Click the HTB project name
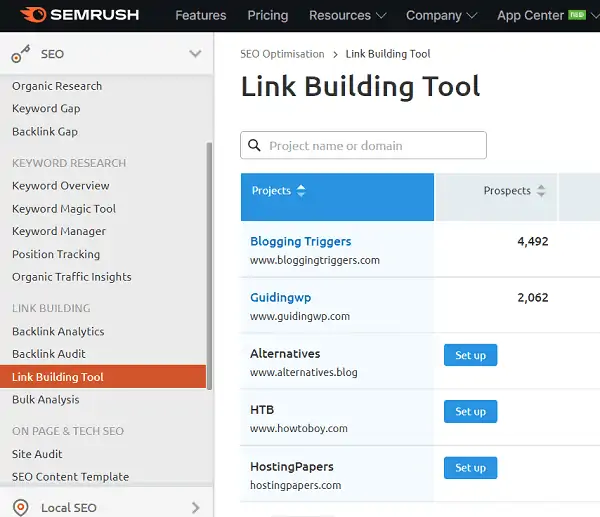This screenshot has height=517, width=600. pos(262,410)
